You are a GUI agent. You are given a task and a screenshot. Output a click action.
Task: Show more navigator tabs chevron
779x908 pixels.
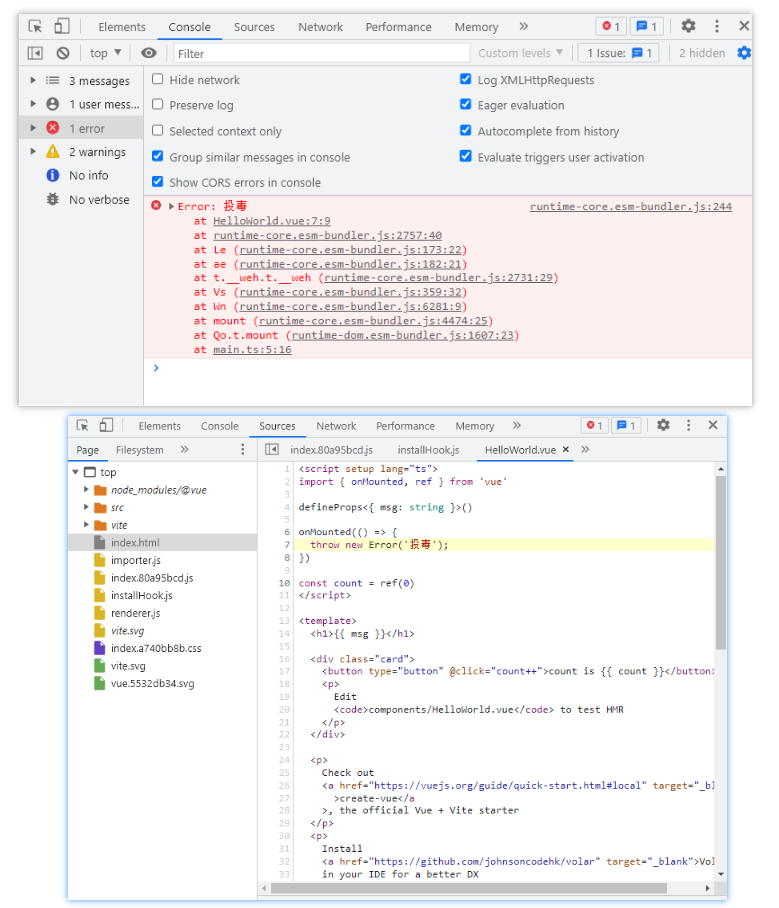pos(185,449)
